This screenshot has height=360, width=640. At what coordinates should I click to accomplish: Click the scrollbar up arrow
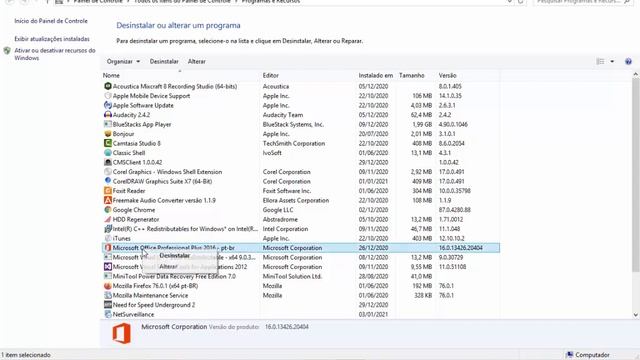pos(636,75)
